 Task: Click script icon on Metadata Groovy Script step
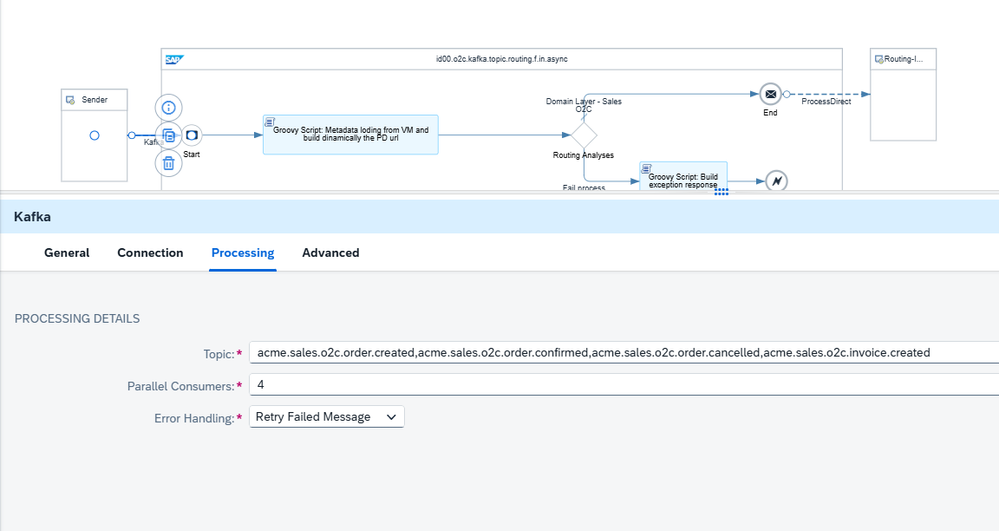[x=270, y=122]
